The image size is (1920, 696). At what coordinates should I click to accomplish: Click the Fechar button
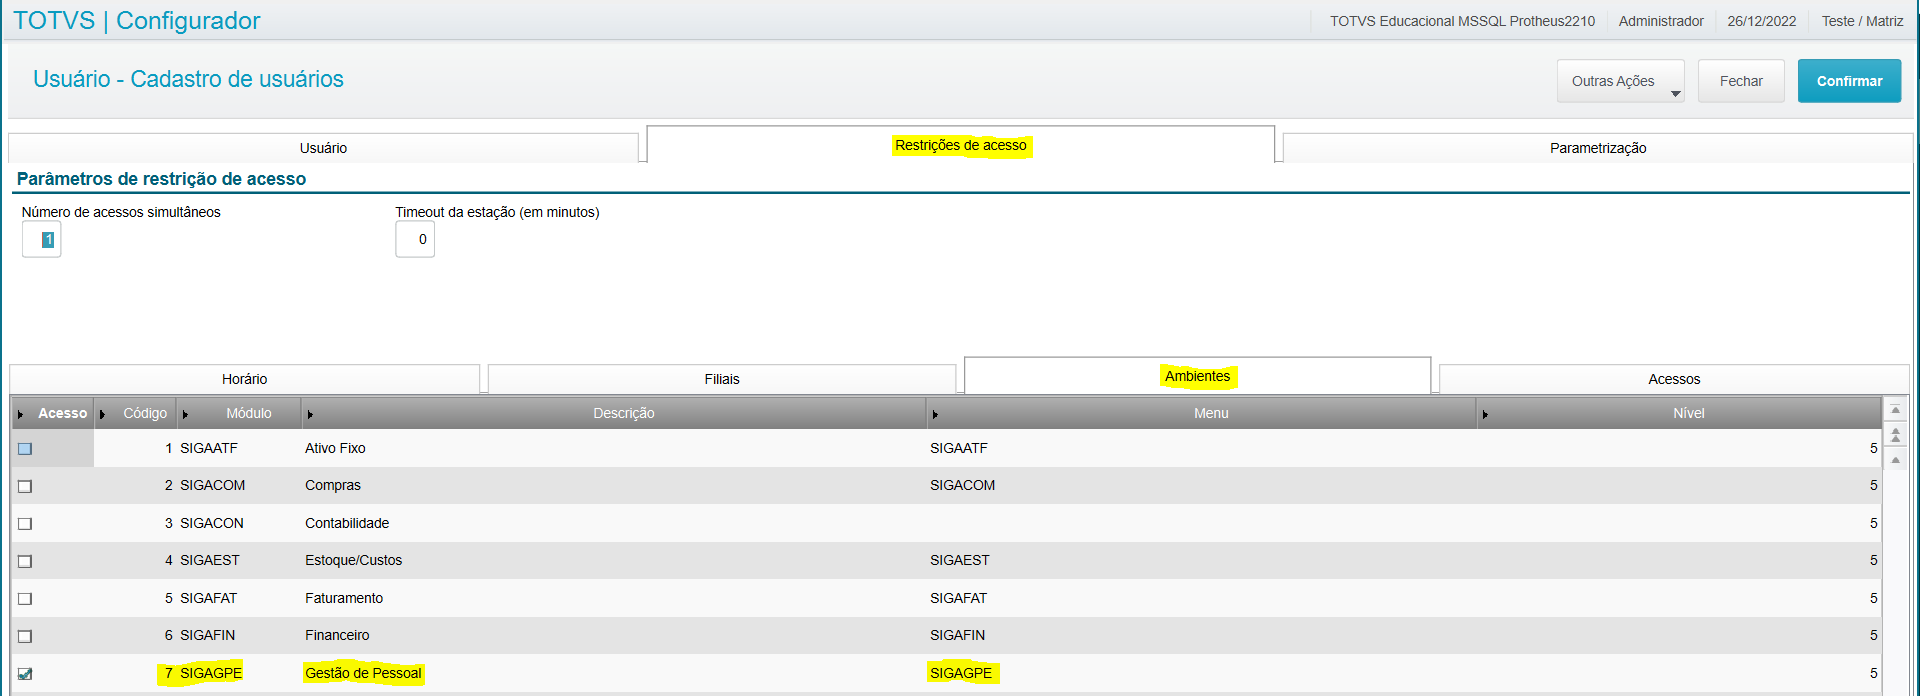(x=1741, y=81)
